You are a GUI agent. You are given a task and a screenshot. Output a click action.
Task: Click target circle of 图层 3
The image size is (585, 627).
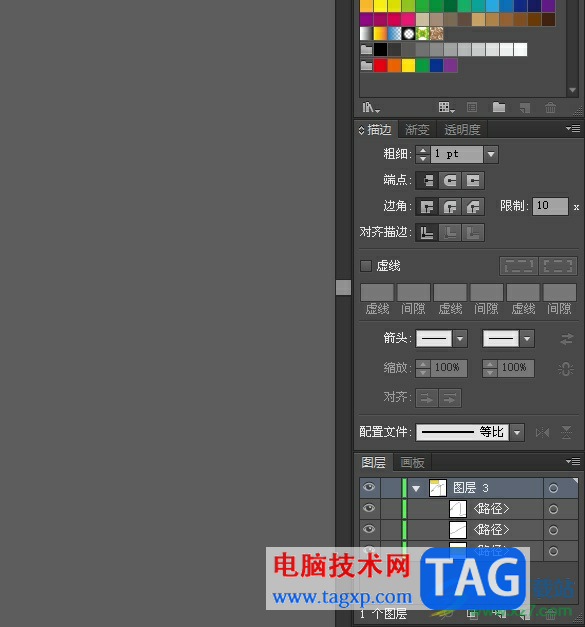coord(553,488)
